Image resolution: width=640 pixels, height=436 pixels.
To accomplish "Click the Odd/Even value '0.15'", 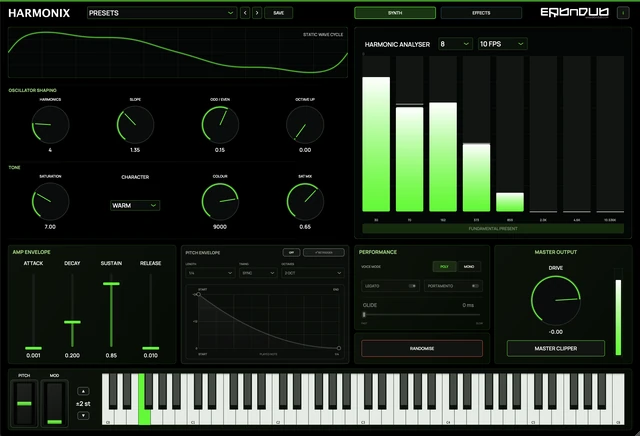I will coord(220,150).
